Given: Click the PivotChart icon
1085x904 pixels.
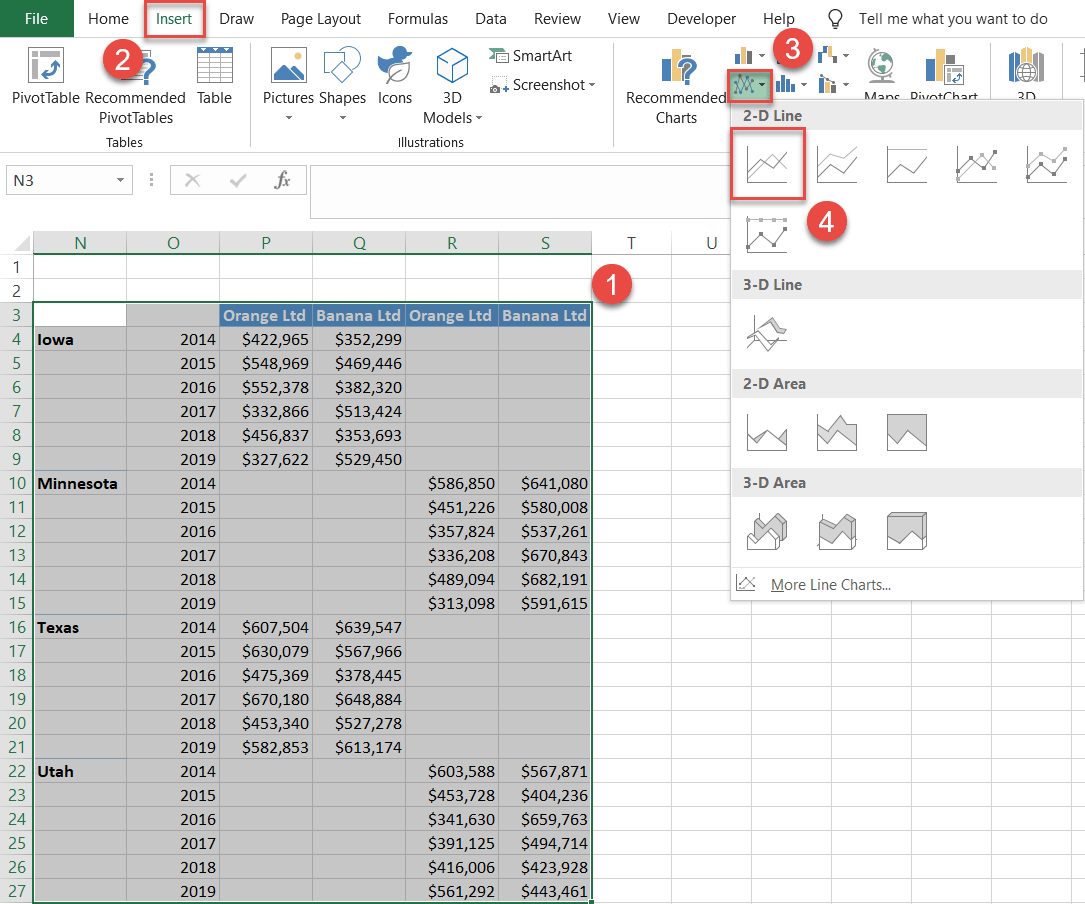Looking at the screenshot, I should point(945,66).
